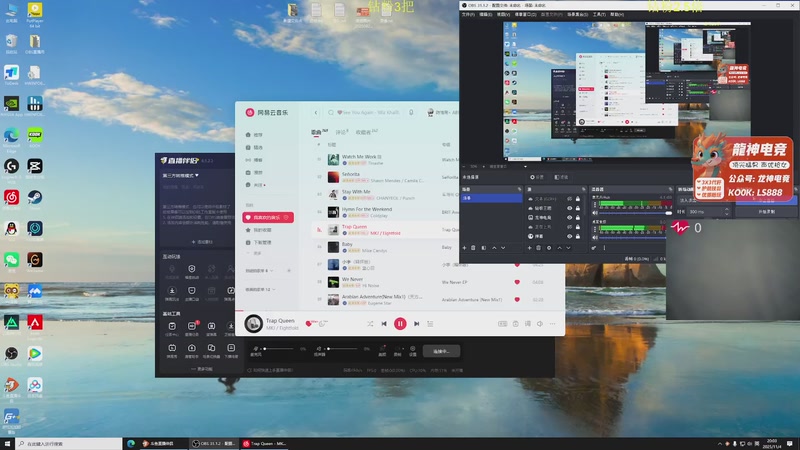Image resolution: width=800 pixels, height=450 pixels.
Task: Open more options ellipsis in NetEase player bar
Action: tap(553, 323)
